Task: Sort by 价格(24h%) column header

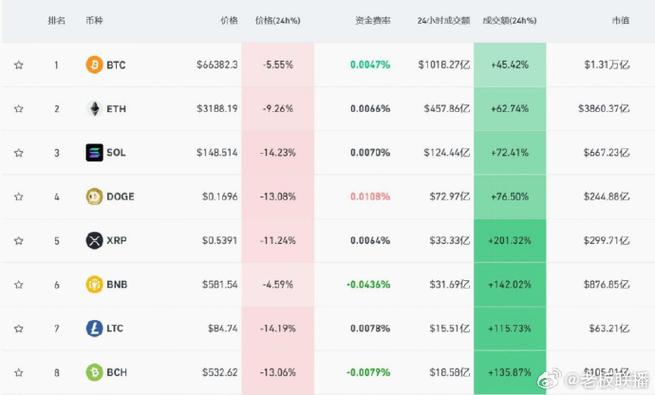Action: pos(278,20)
